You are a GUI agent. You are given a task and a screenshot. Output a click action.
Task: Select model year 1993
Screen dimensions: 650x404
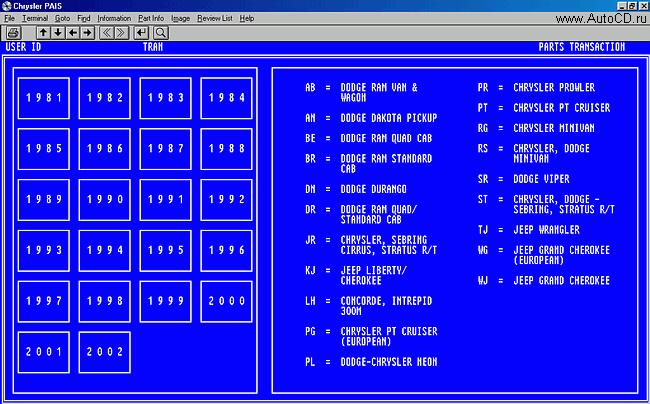tap(44, 251)
